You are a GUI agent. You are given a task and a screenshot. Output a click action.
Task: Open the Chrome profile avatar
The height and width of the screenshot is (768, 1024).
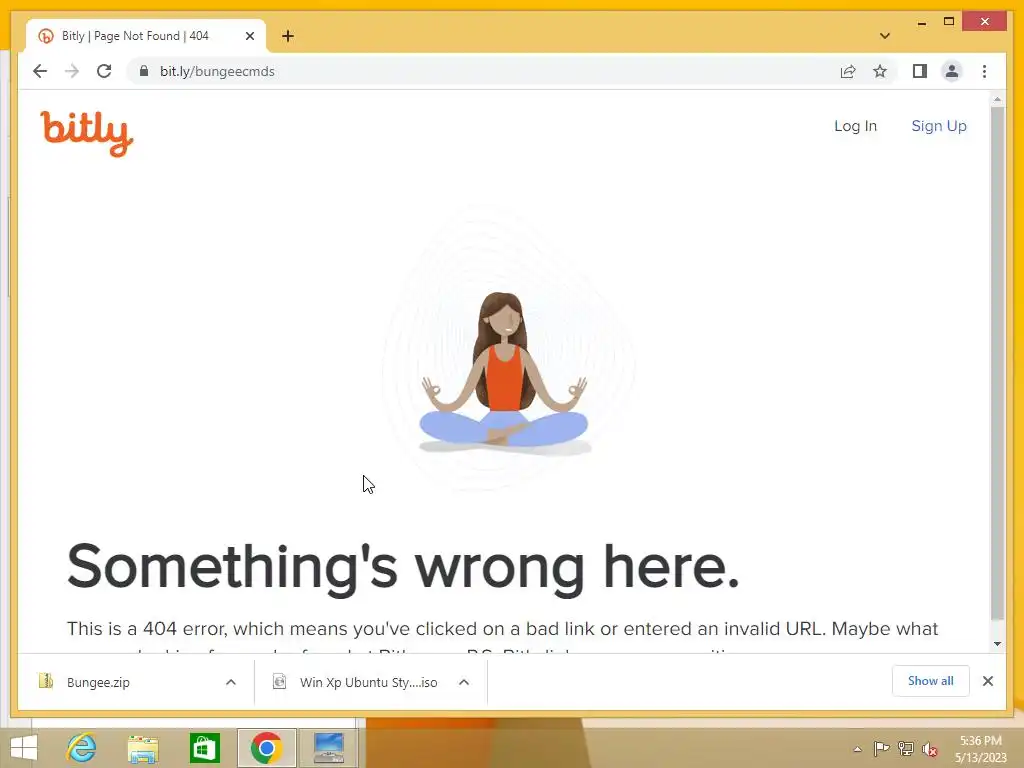coord(952,71)
